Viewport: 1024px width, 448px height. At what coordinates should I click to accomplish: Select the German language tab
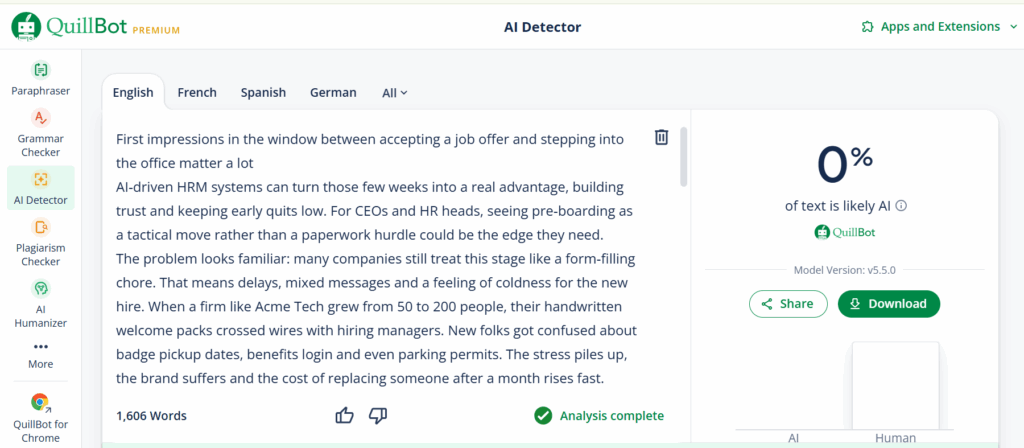(x=333, y=93)
